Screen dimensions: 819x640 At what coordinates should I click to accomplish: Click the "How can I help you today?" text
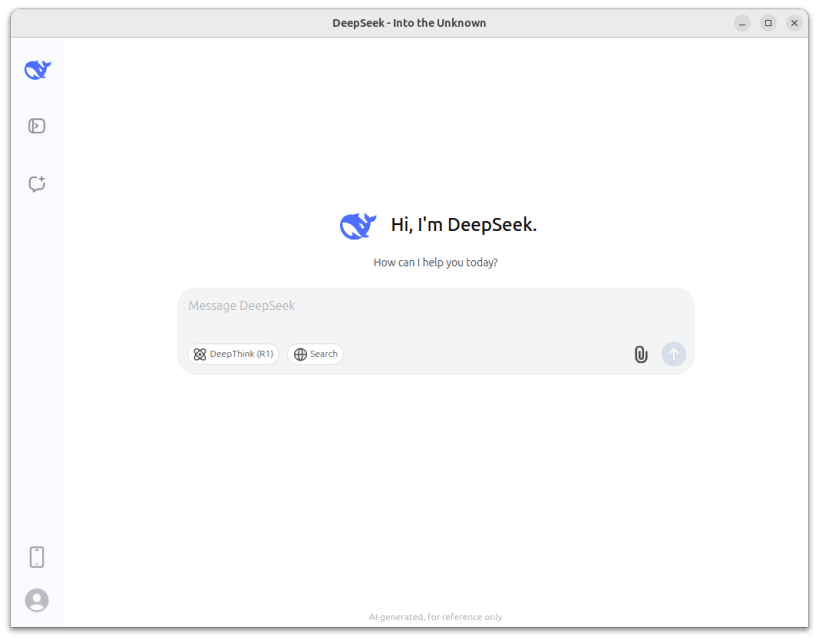point(436,262)
